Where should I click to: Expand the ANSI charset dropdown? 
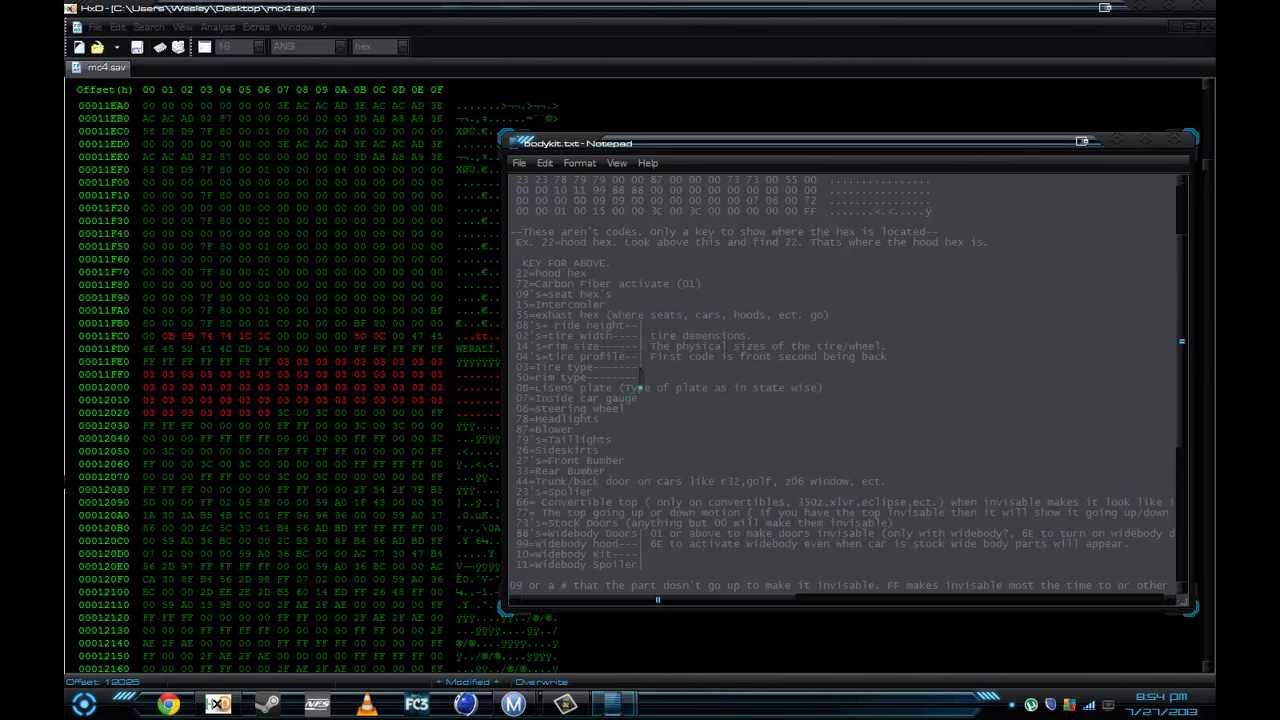[x=340, y=47]
